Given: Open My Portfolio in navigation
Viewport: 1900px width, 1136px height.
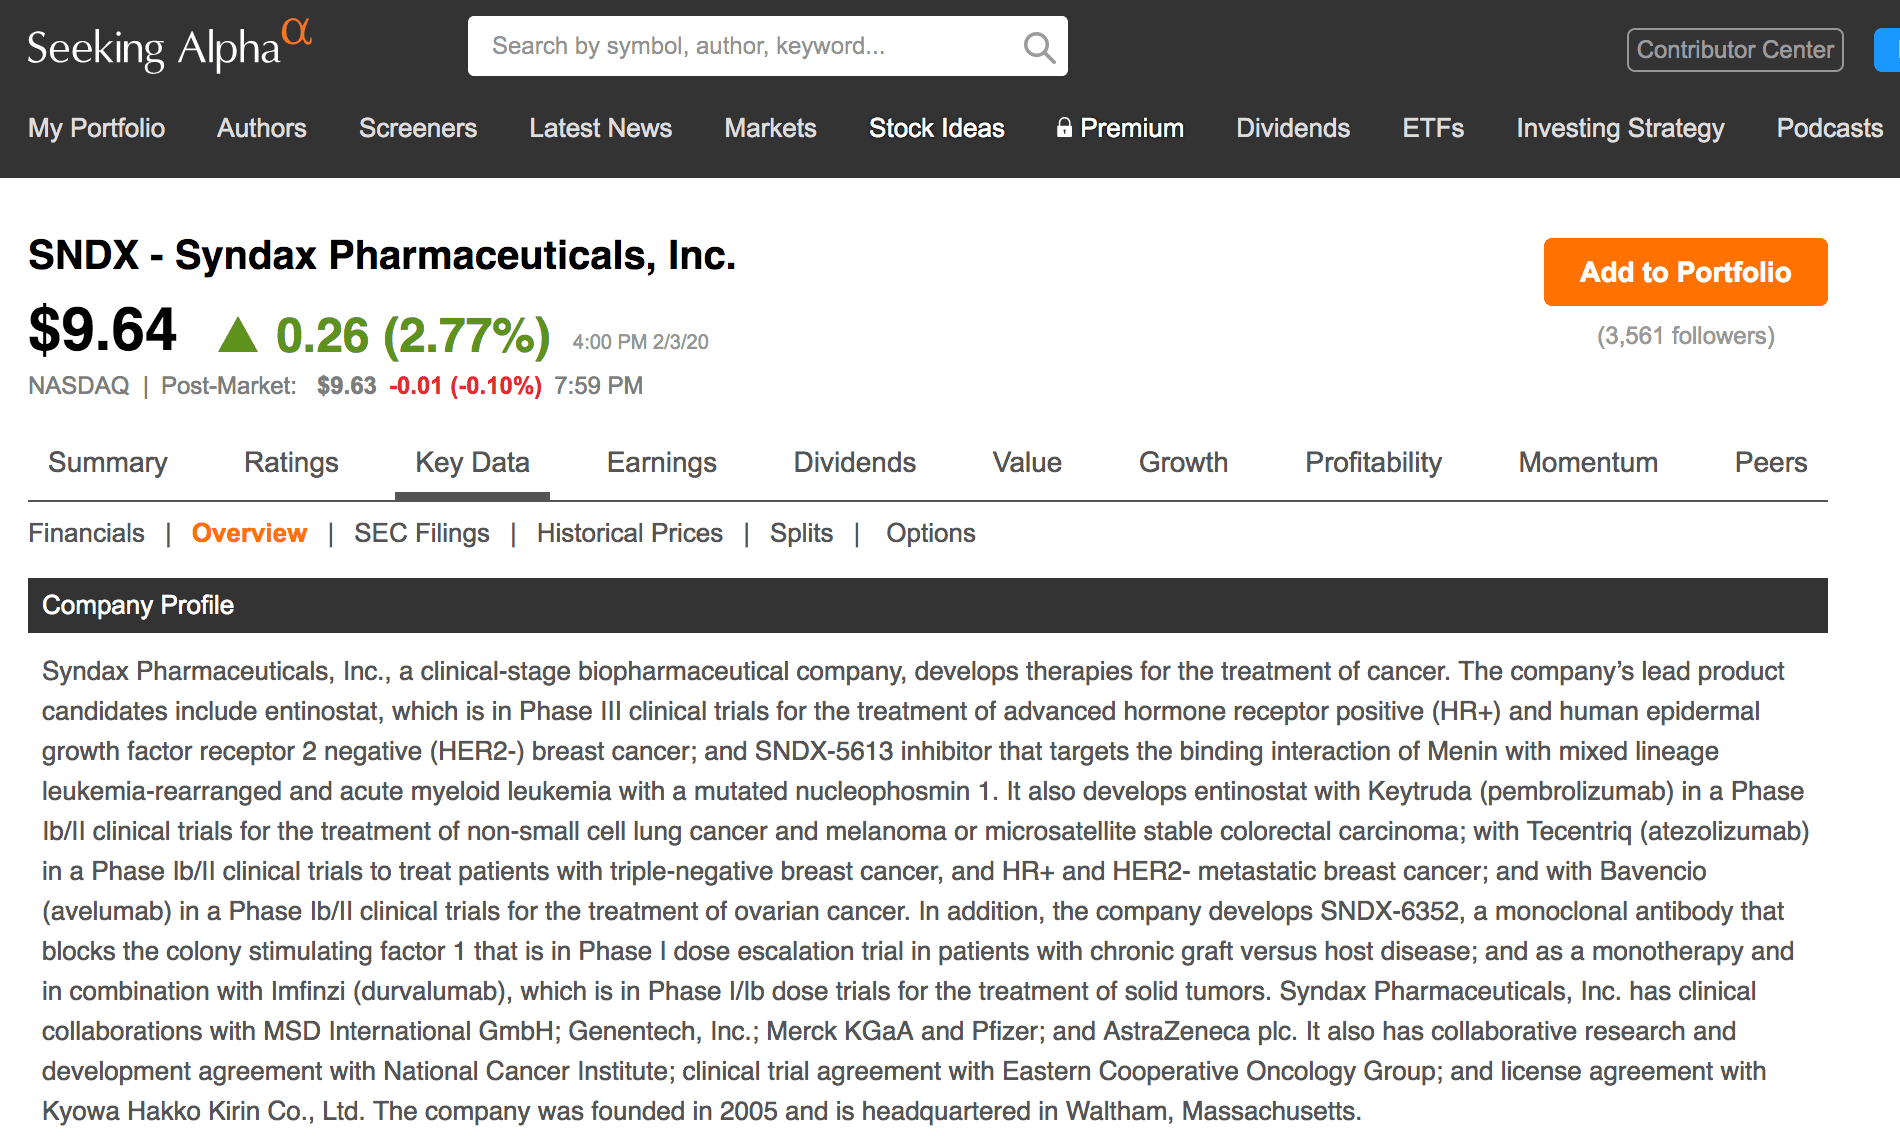Looking at the screenshot, I should (97, 128).
